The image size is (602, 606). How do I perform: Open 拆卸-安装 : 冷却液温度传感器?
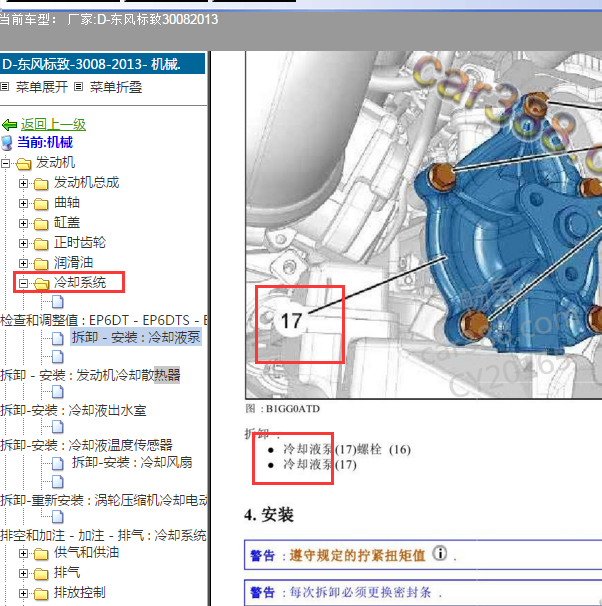[87, 445]
